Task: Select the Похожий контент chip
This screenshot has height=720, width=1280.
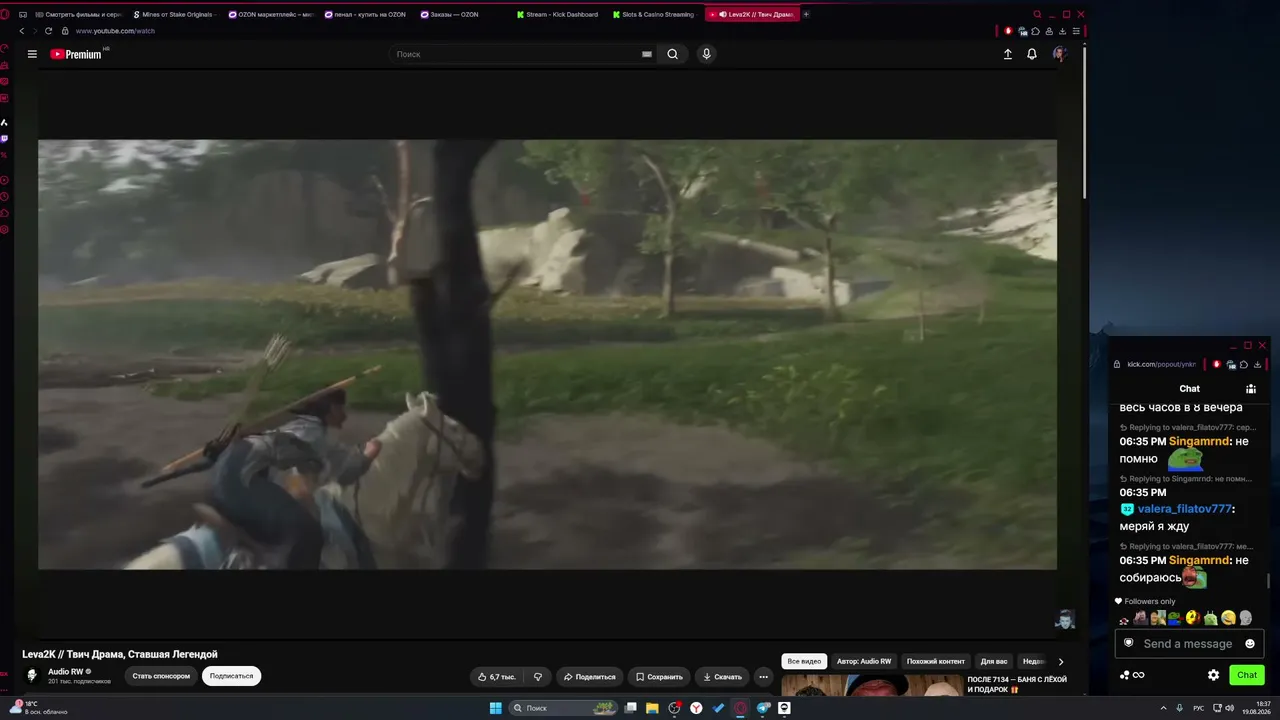Action: (x=936, y=661)
